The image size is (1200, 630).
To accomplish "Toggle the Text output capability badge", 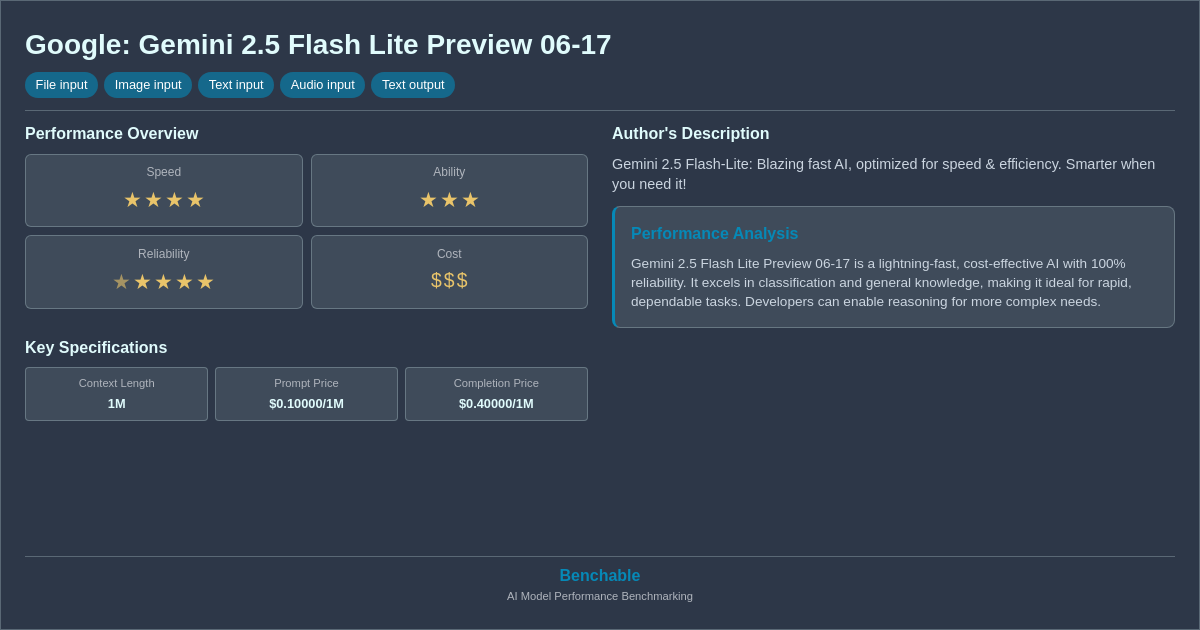I will pos(413,85).
